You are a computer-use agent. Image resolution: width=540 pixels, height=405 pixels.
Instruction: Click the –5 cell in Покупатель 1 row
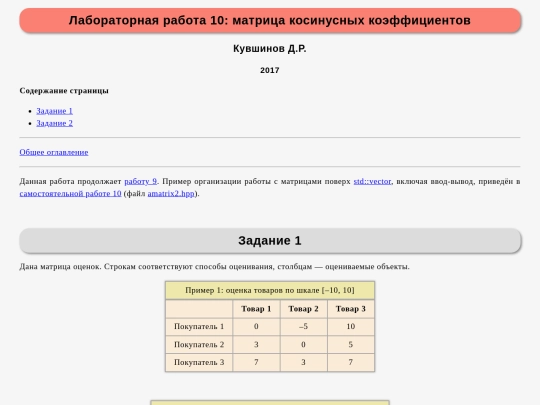coord(303,326)
